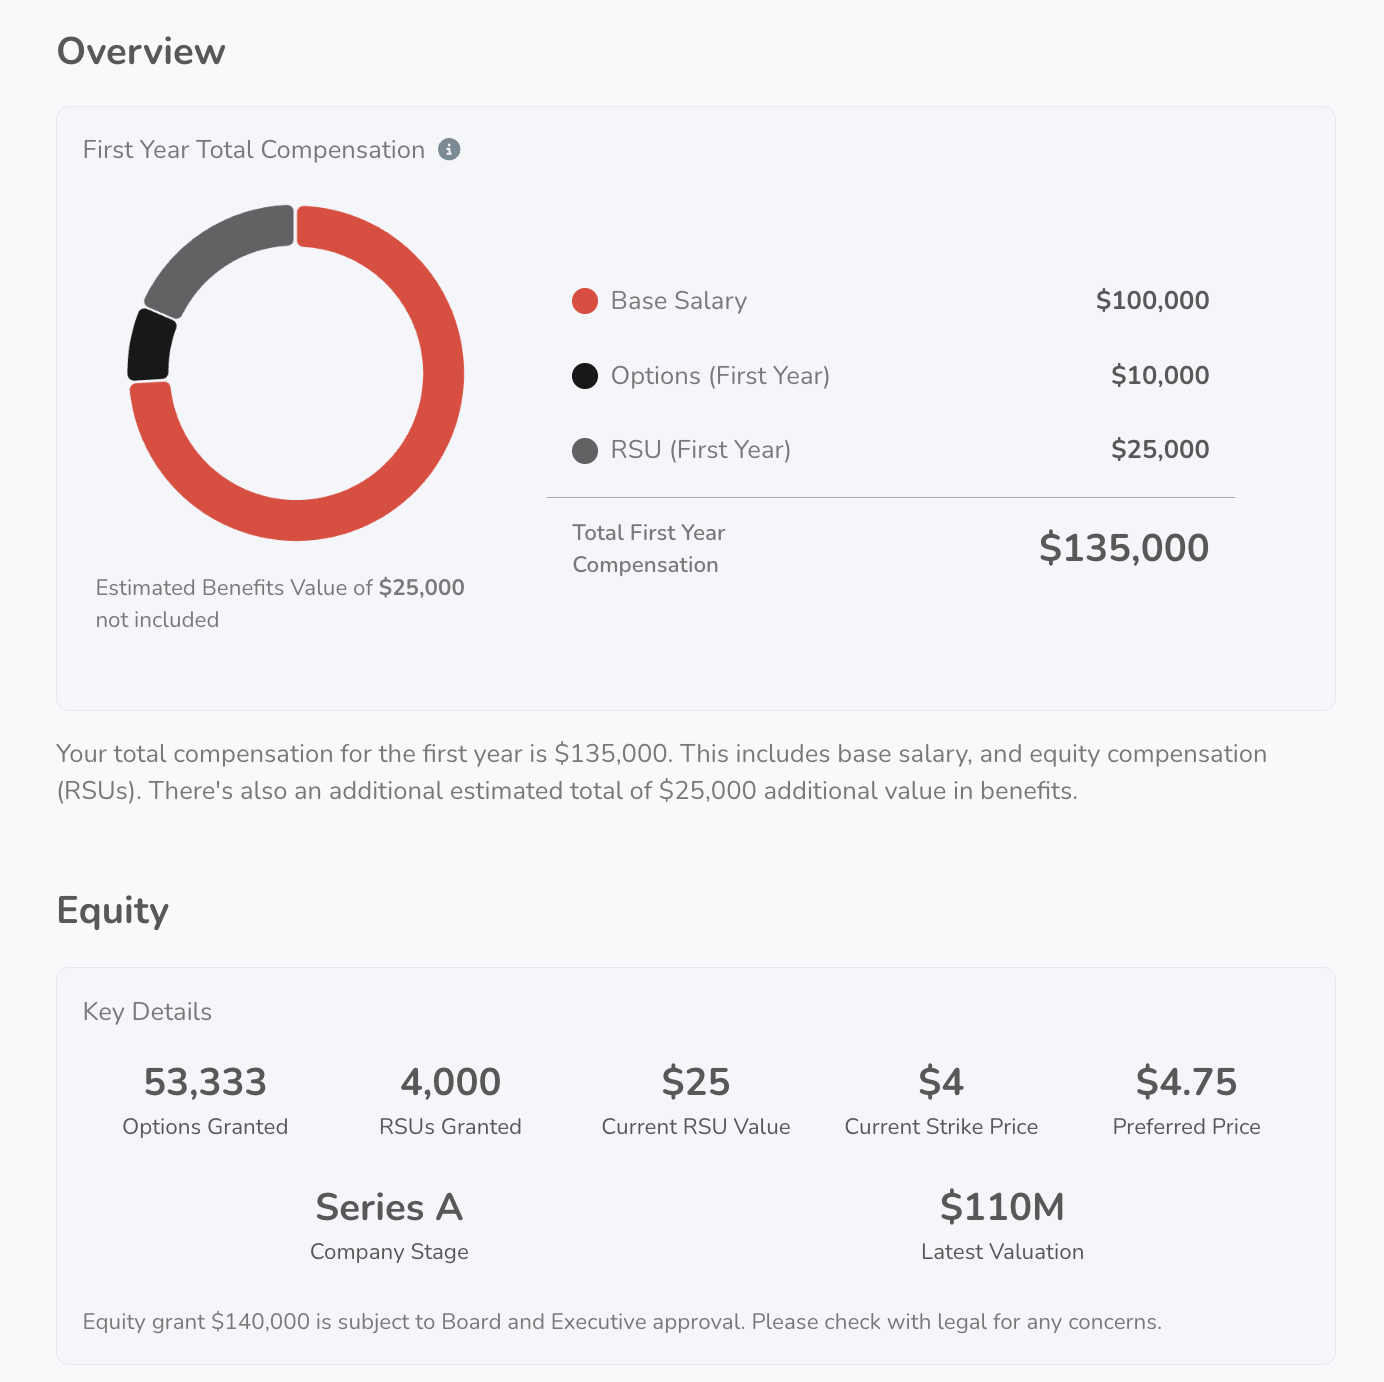Click the Series A Company Stage value
The height and width of the screenshot is (1382, 1384).
tap(389, 1207)
